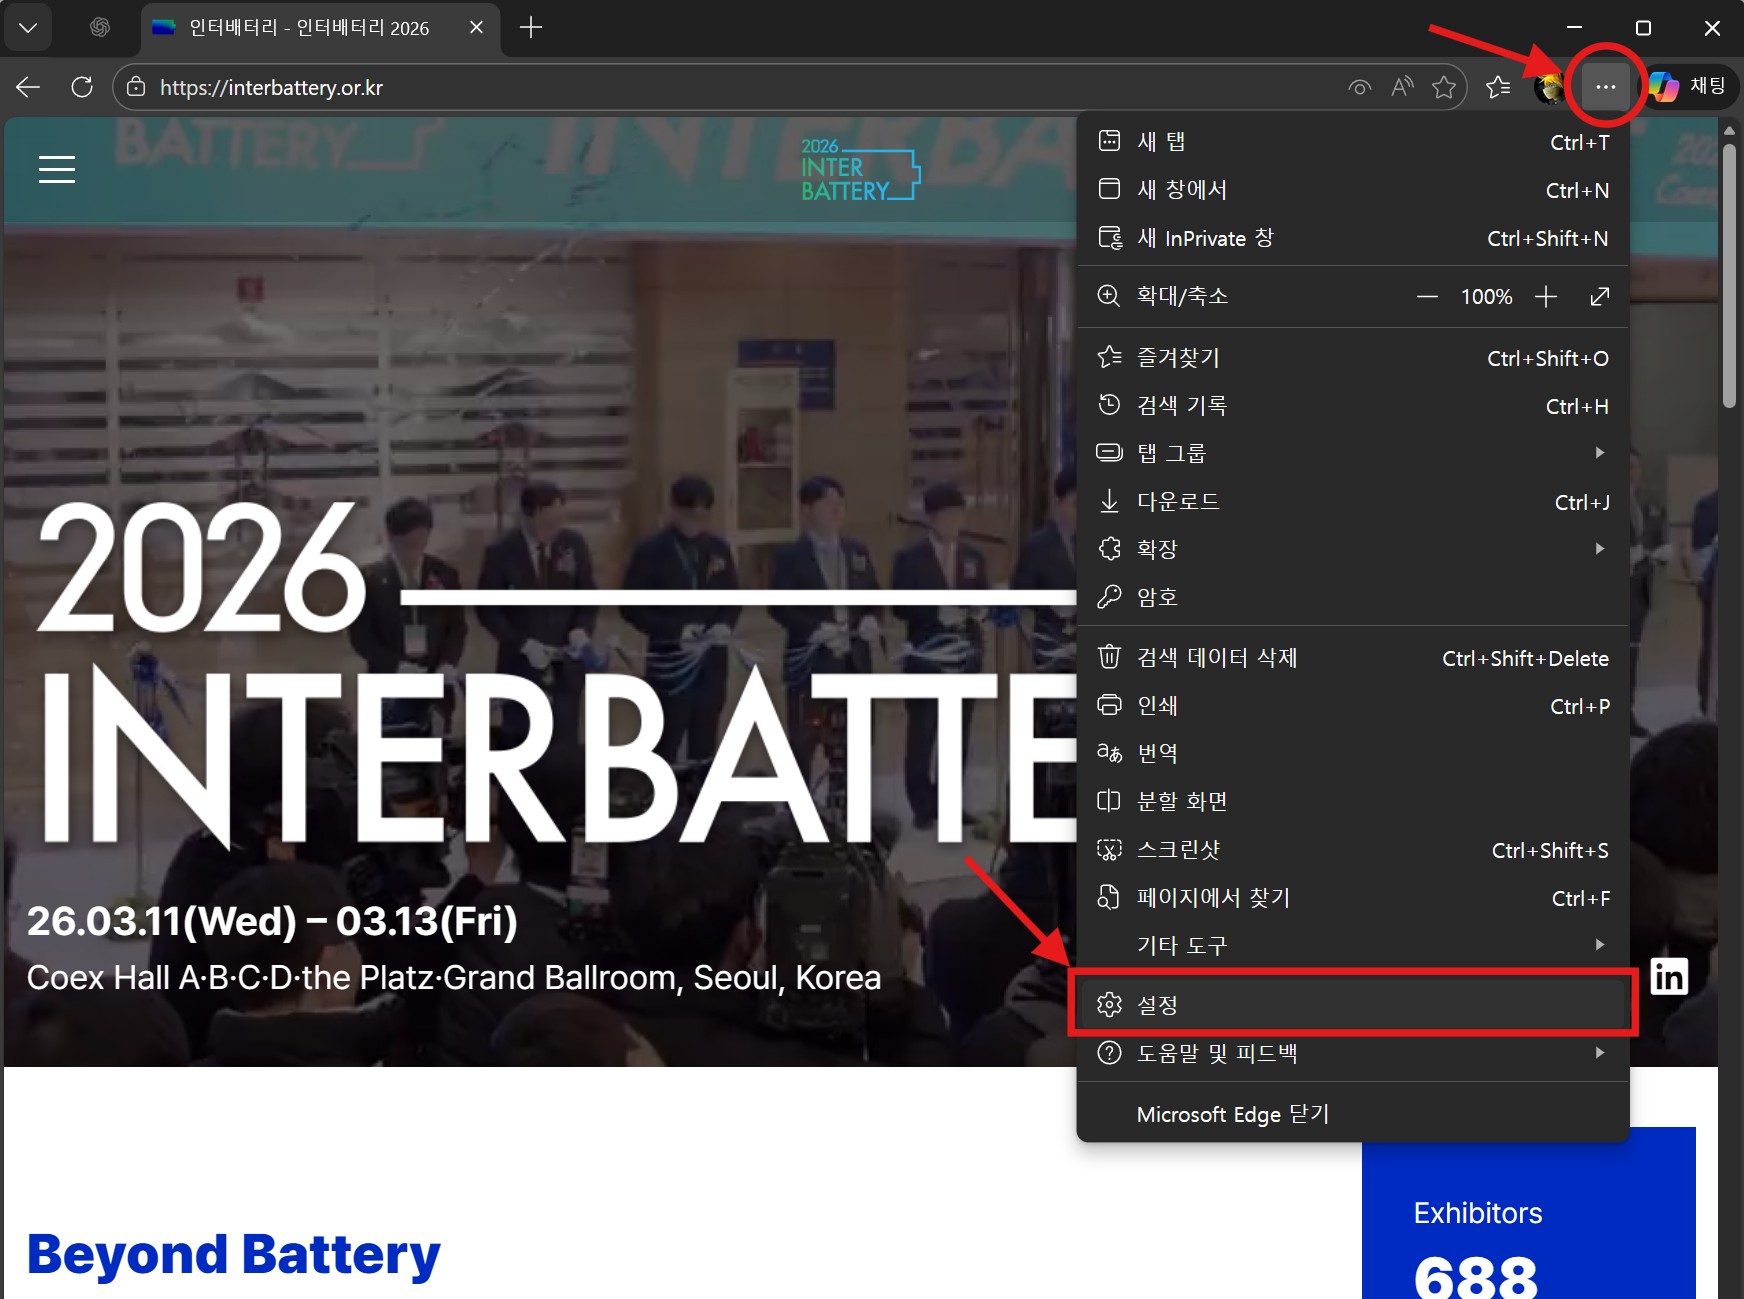Click the browser back arrow

coord(28,87)
